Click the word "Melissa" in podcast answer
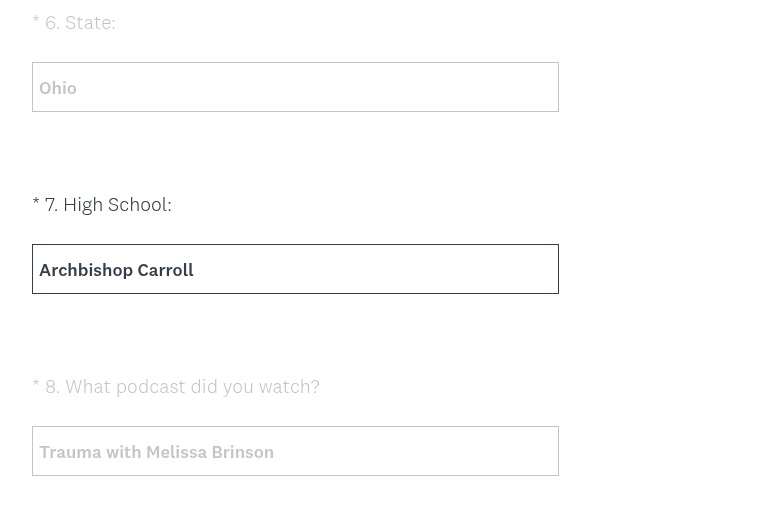The width and height of the screenshot is (772, 518). click(x=176, y=452)
